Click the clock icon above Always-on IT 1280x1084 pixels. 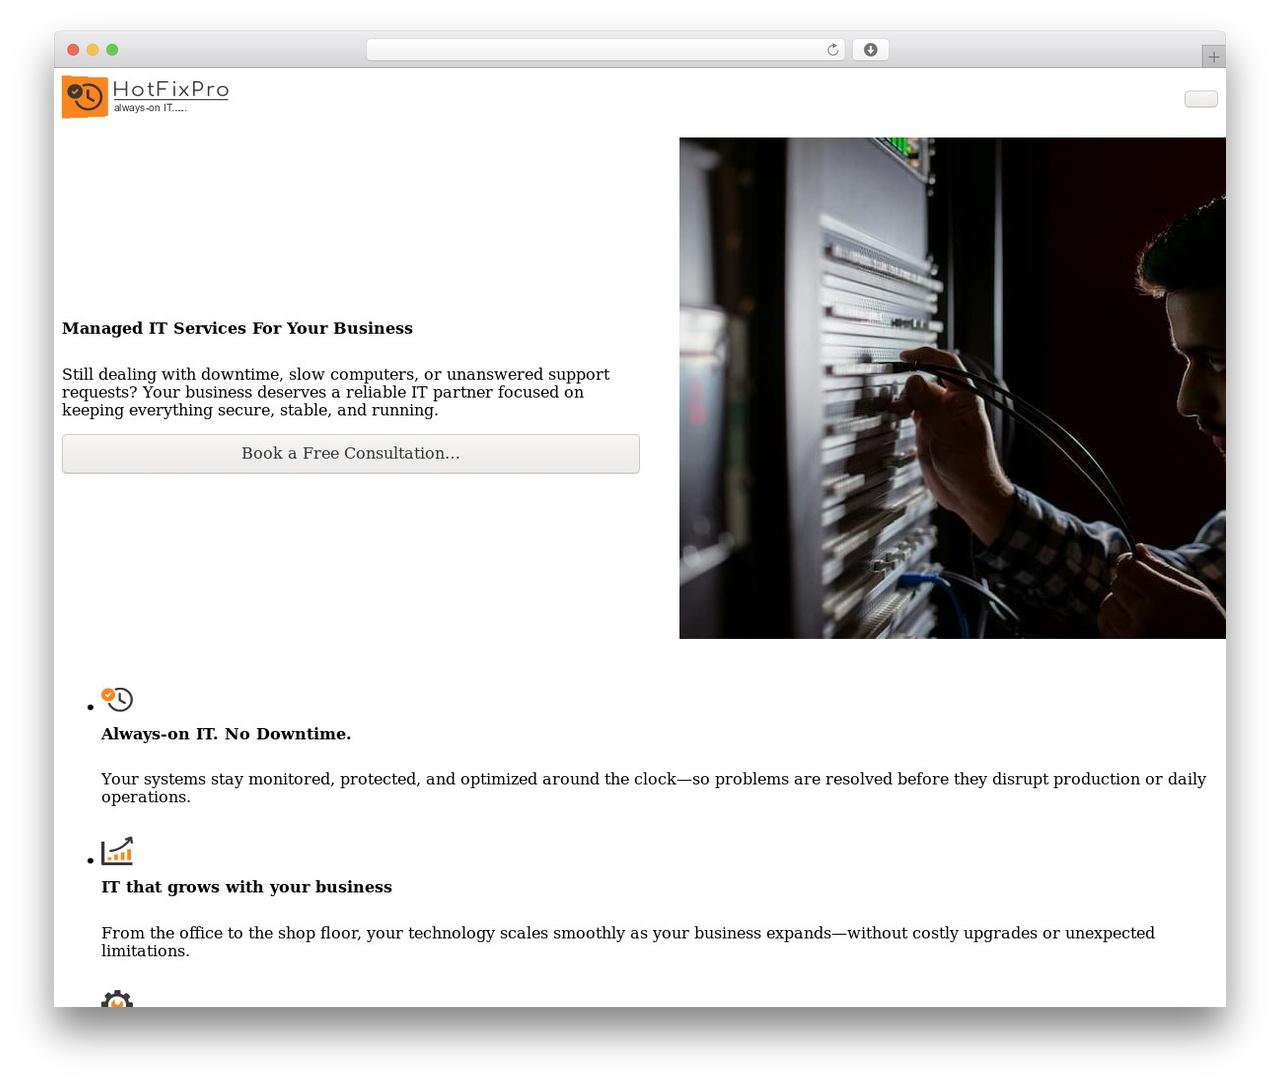coord(117,699)
